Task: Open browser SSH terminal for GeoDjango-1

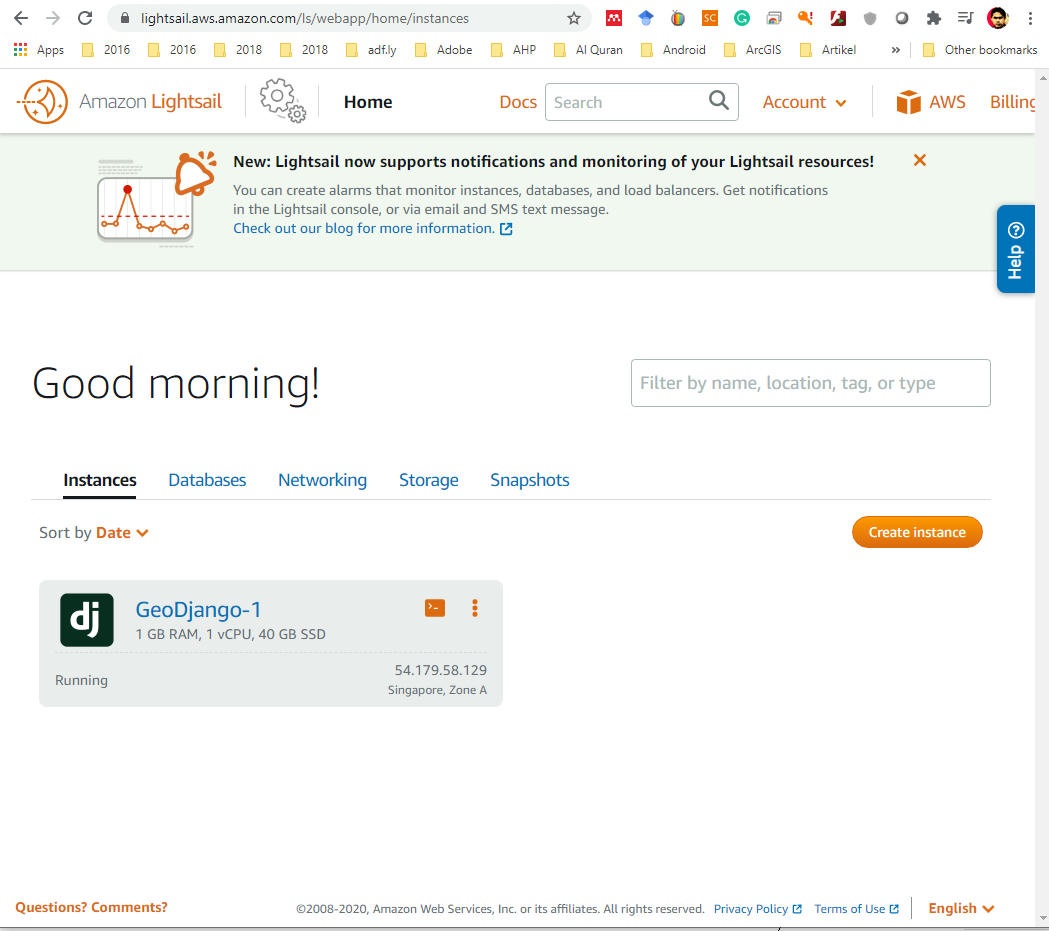Action: pyautogui.click(x=435, y=608)
